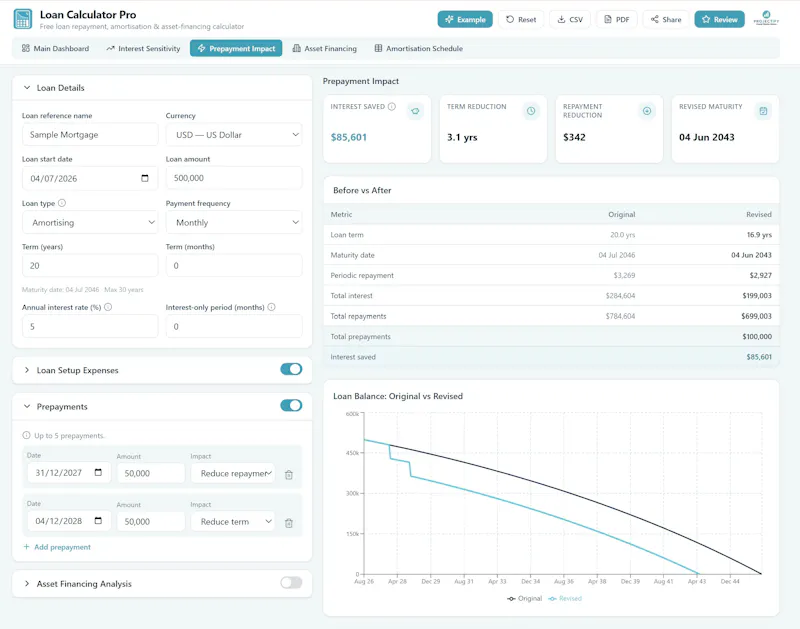800x629 pixels.
Task: Click the Revised column header
Action: point(759,214)
